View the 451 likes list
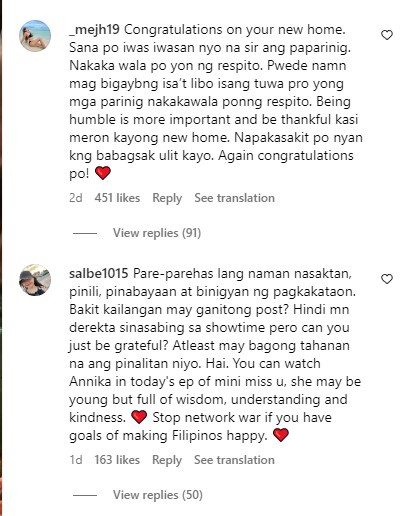 click(x=117, y=198)
